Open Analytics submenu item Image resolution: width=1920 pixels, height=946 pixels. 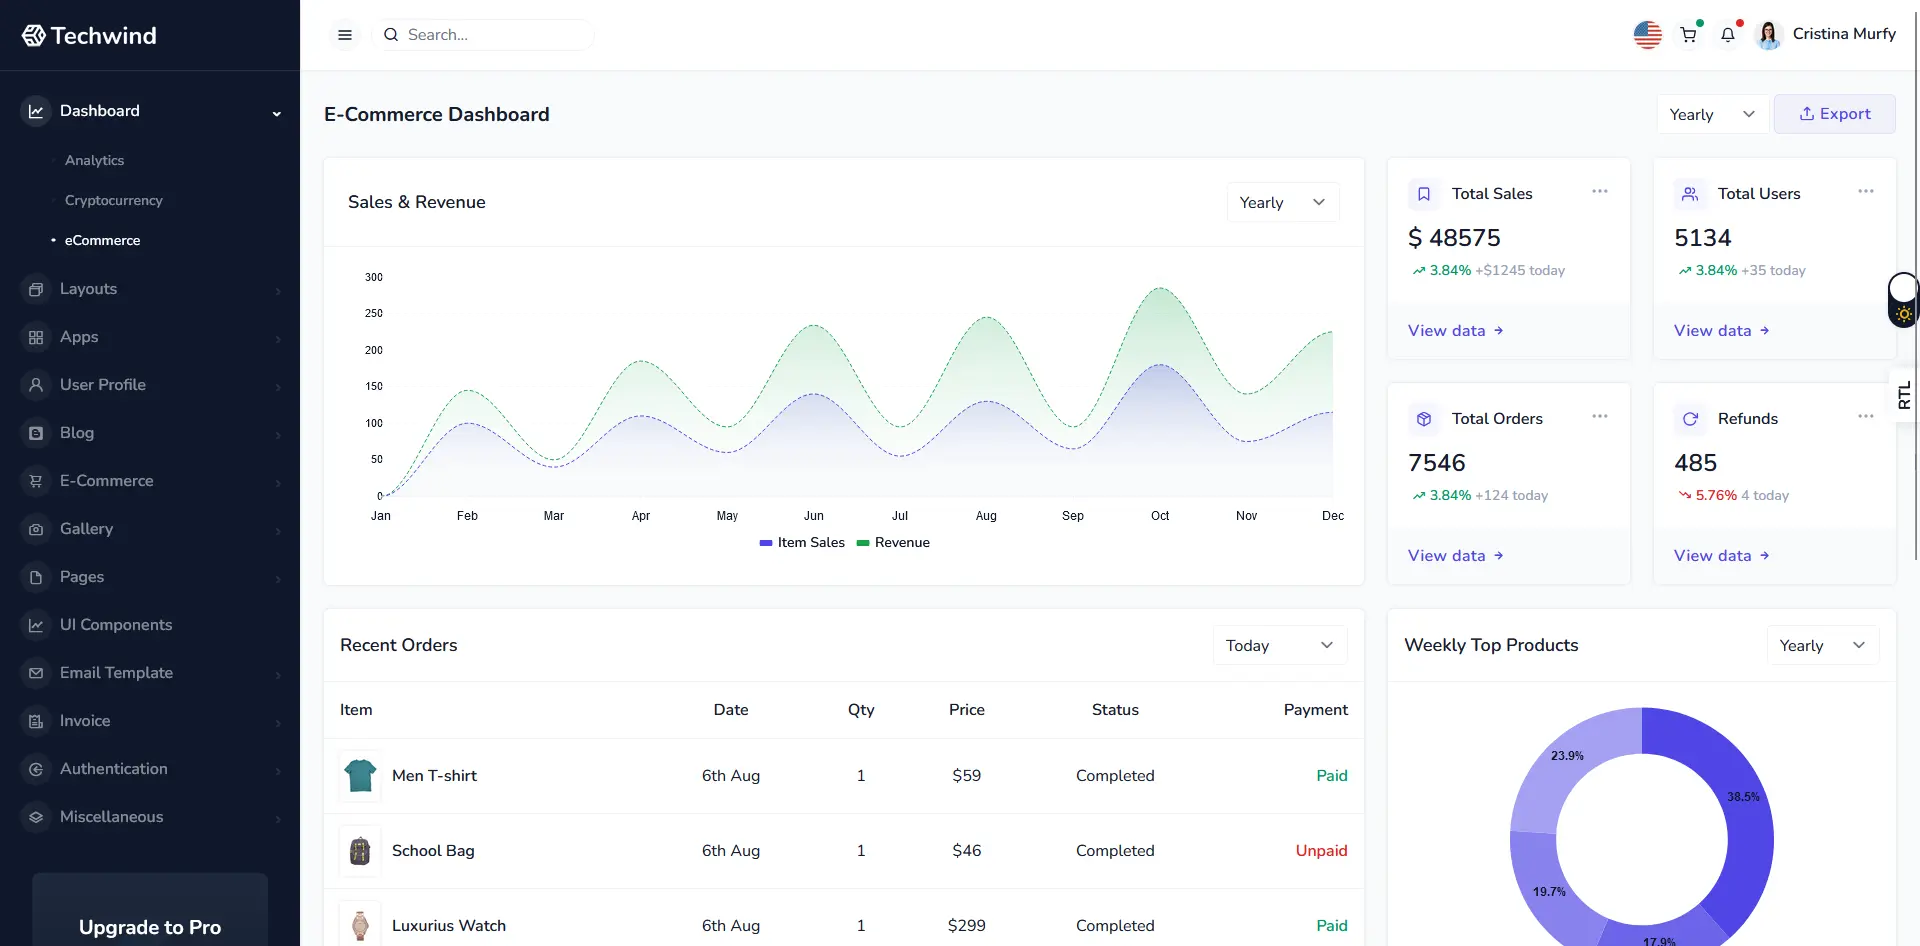click(94, 160)
